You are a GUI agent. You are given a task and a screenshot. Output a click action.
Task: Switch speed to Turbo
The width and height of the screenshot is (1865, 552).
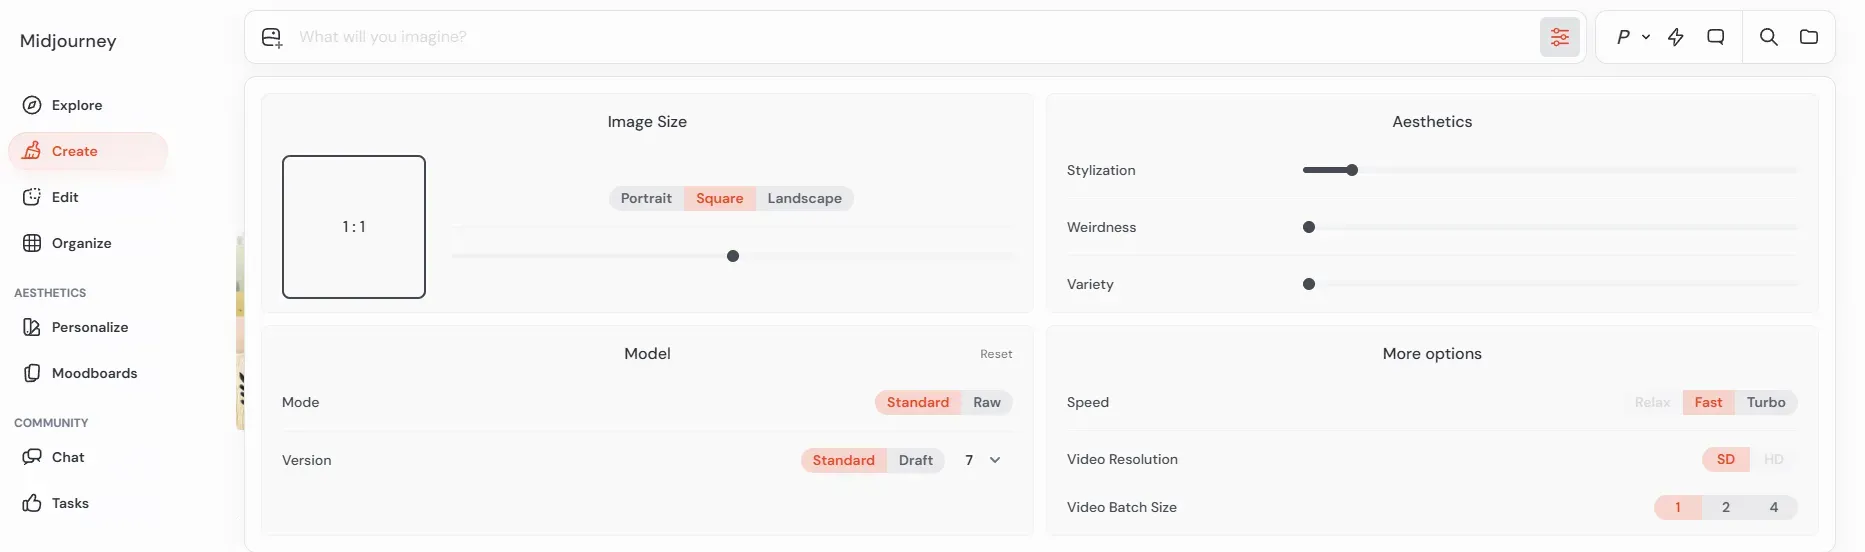[x=1765, y=402]
